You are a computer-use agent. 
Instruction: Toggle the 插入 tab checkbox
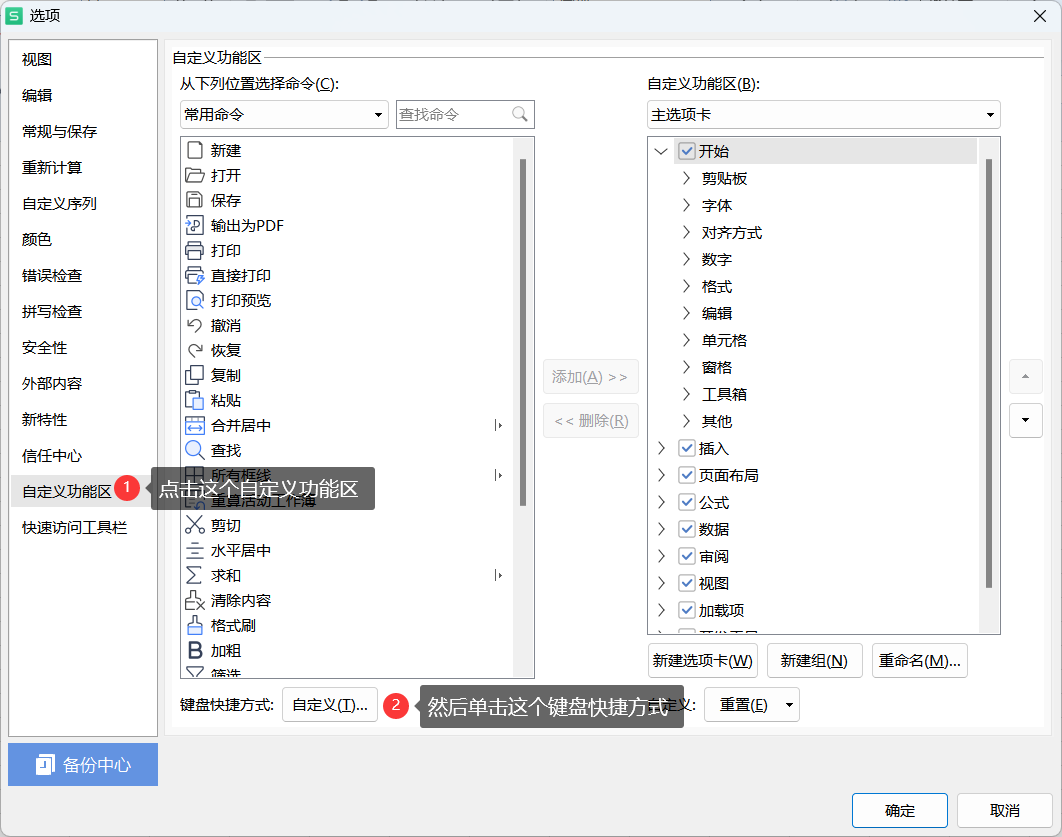tap(686, 448)
